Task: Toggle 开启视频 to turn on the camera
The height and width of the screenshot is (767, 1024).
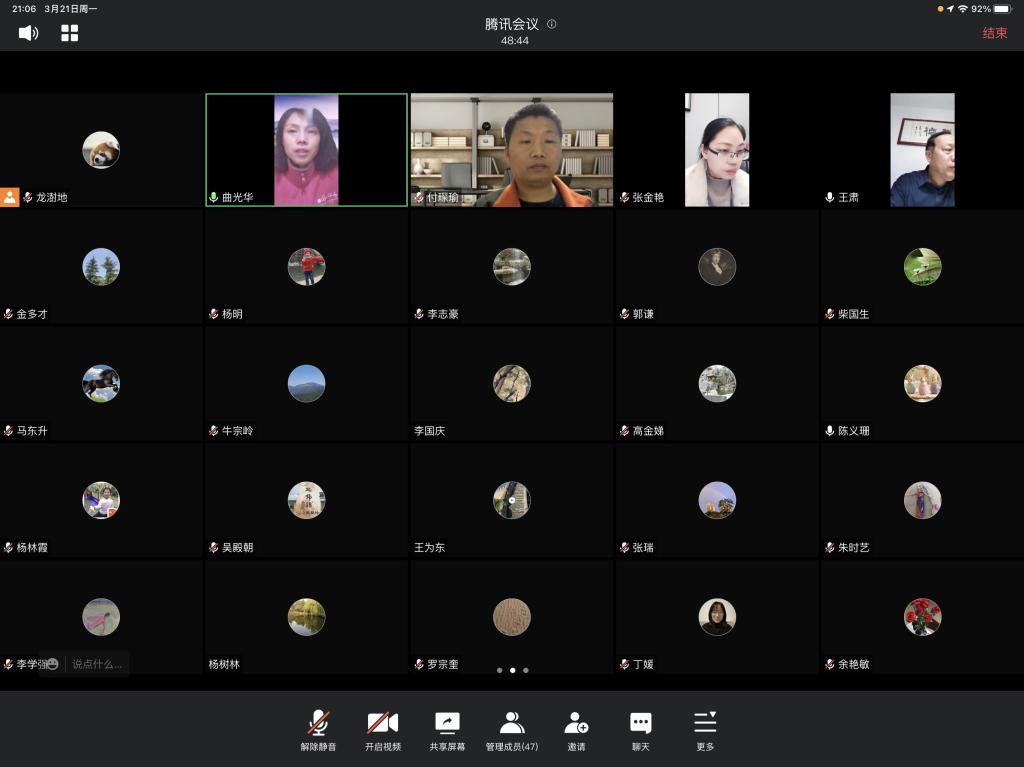Action: coord(382,730)
